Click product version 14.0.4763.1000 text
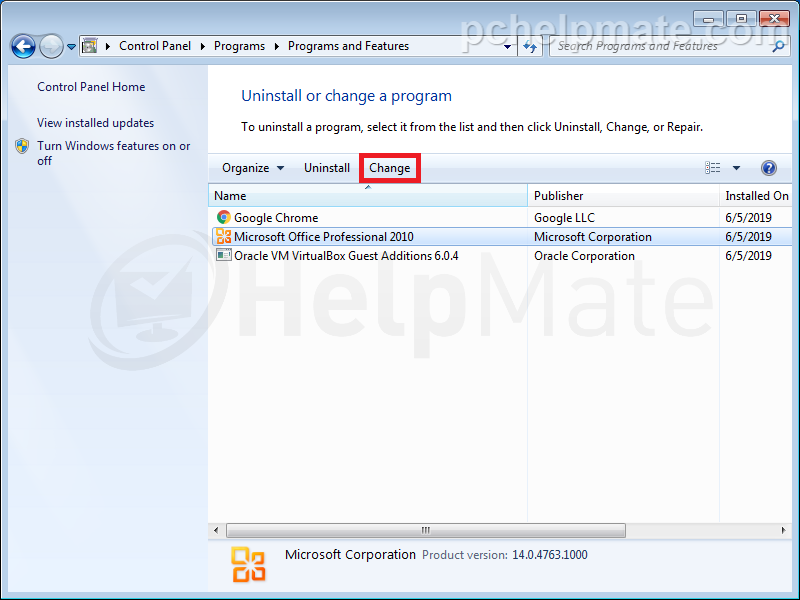Viewport: 800px width, 600px height. click(549, 555)
